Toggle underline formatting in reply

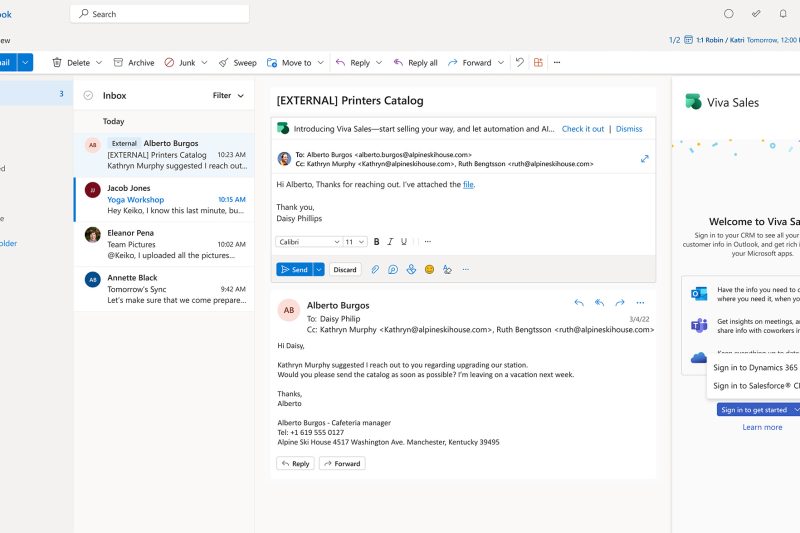click(404, 242)
